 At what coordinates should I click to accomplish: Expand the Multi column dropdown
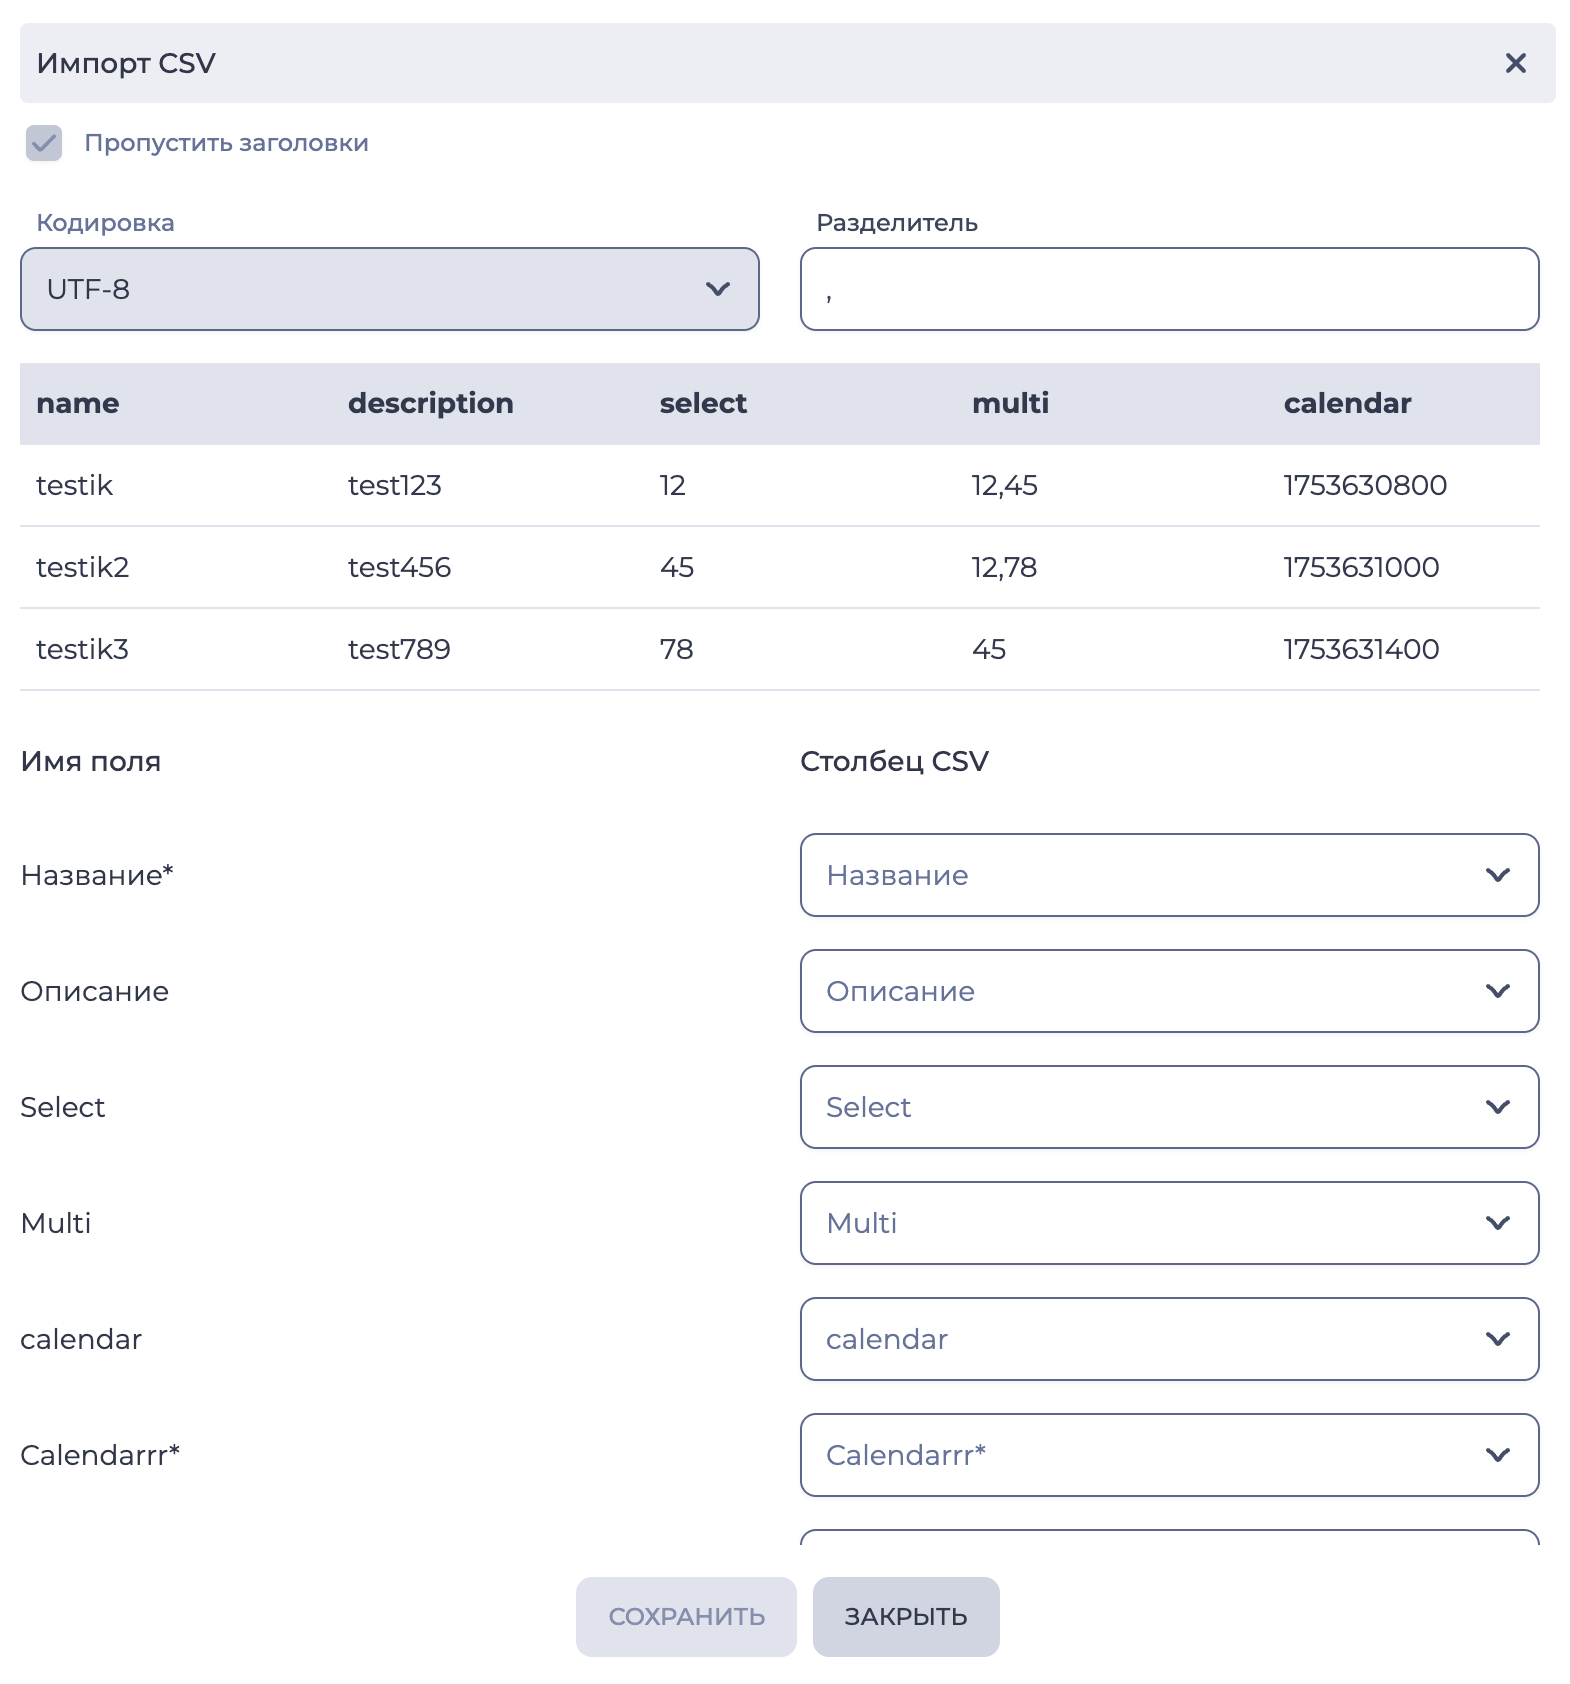[1169, 1223]
